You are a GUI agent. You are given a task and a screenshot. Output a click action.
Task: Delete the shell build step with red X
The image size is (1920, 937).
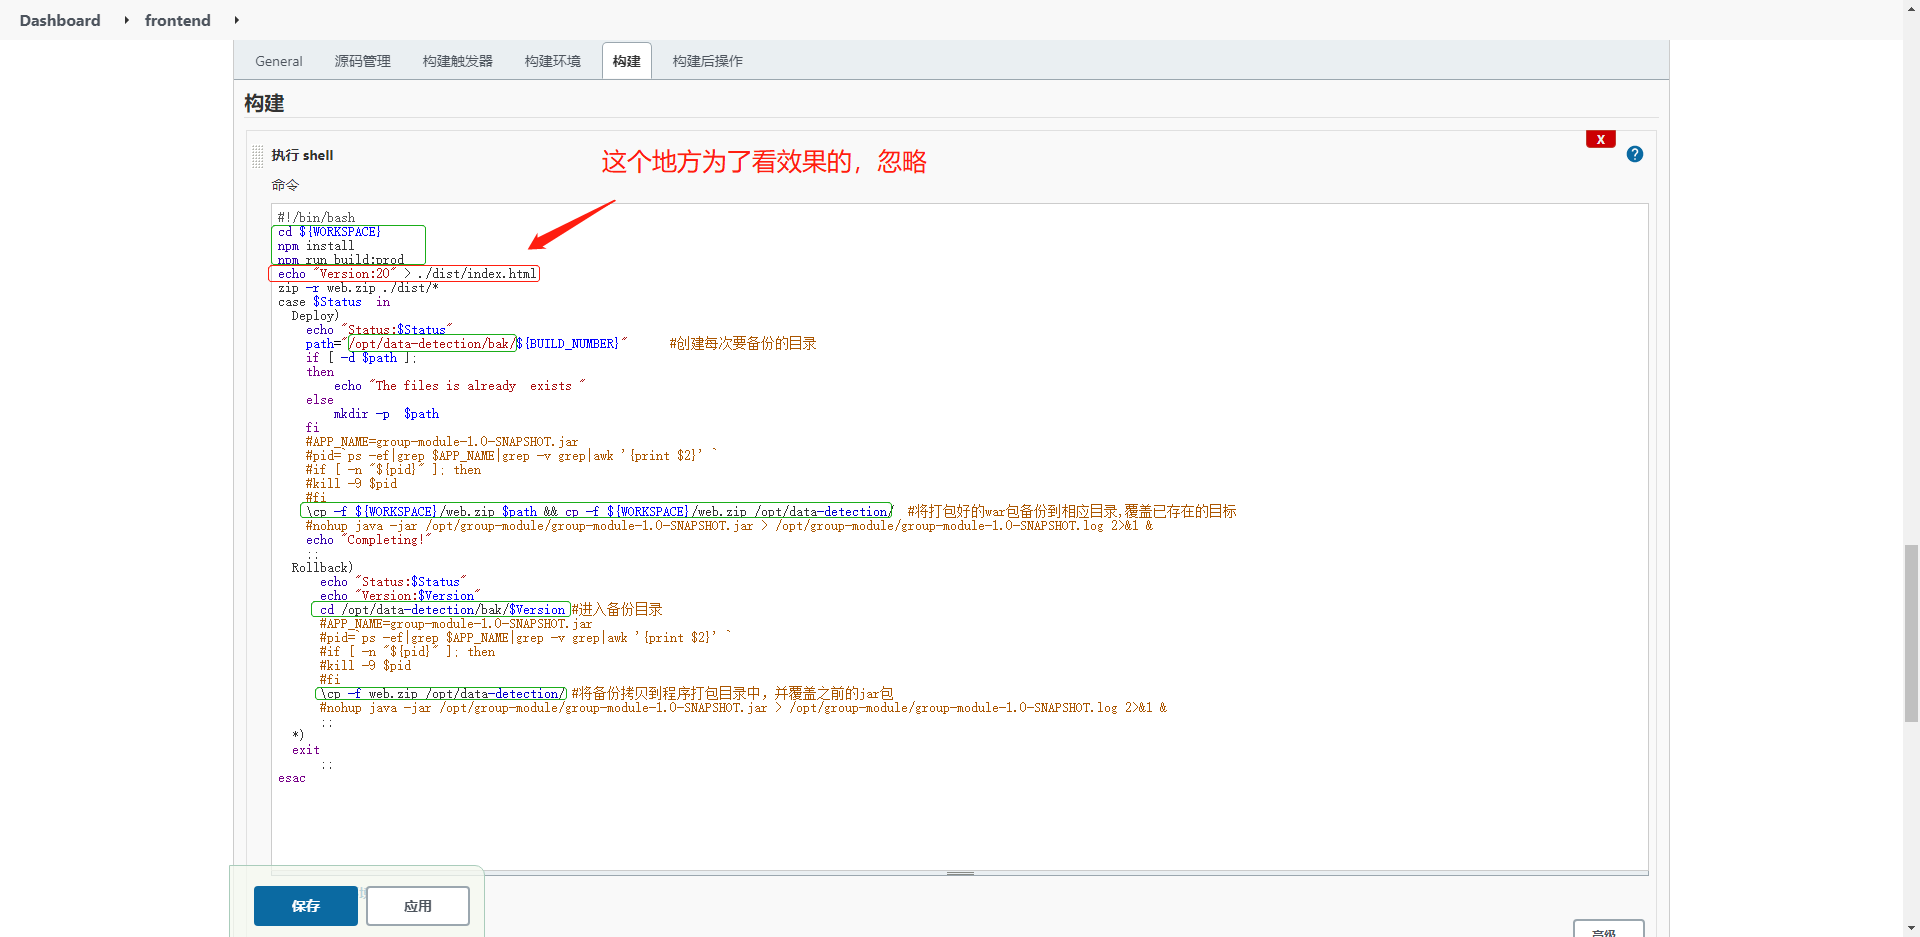click(x=1600, y=139)
